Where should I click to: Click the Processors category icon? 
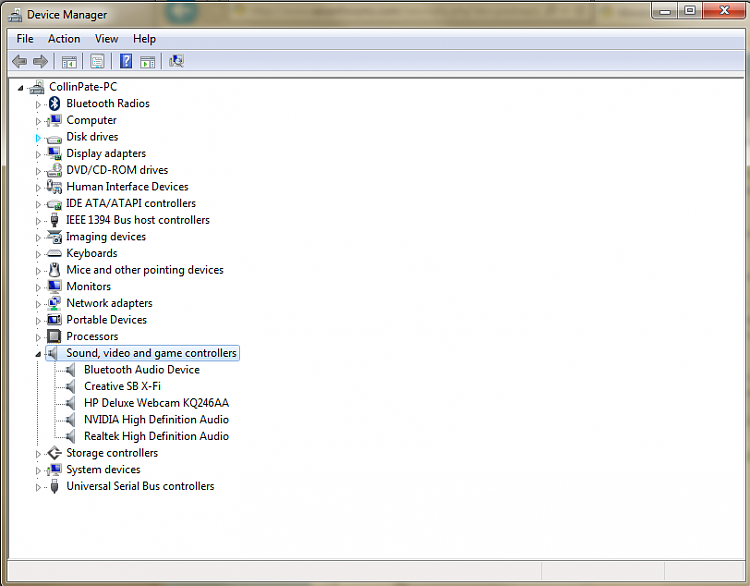55,336
